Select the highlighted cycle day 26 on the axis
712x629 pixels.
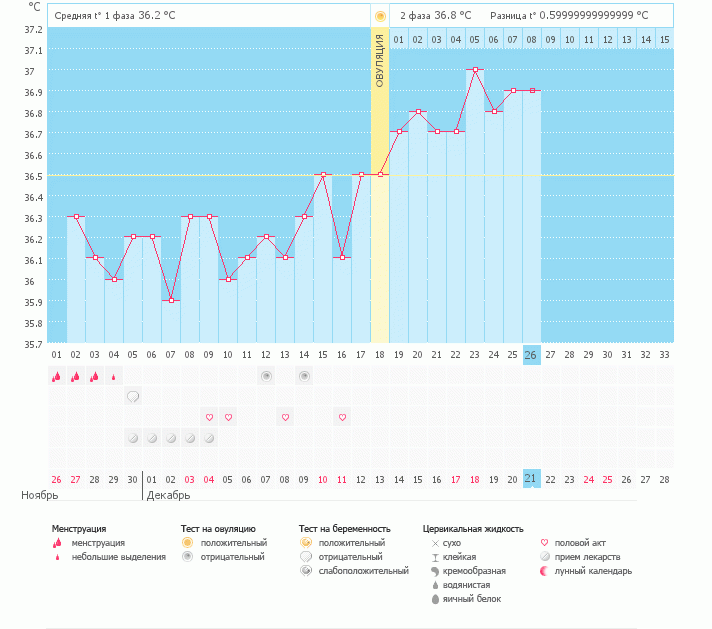[x=531, y=355]
